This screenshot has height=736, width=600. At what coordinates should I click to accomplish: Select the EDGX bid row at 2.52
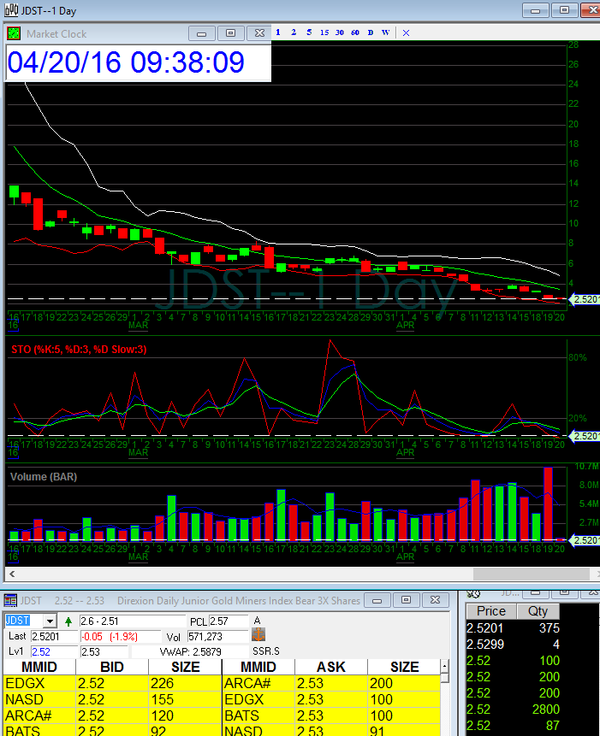point(110,684)
